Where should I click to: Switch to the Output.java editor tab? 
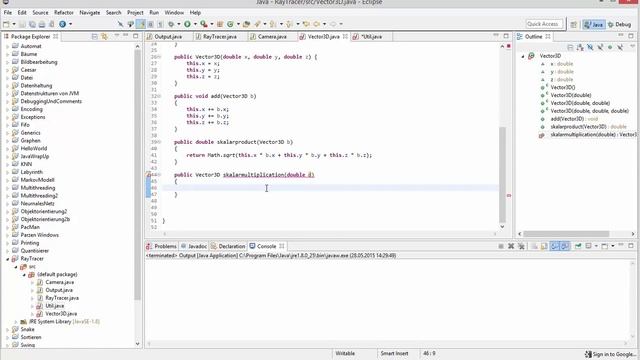[168, 37]
